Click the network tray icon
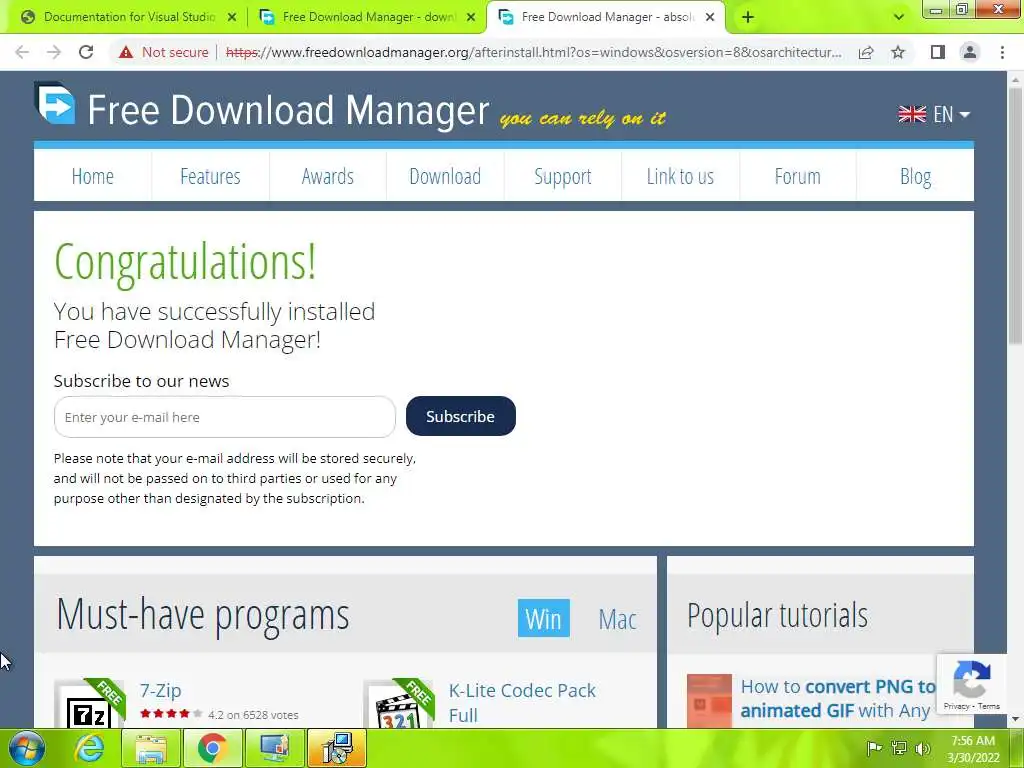The image size is (1024, 768). tap(899, 748)
